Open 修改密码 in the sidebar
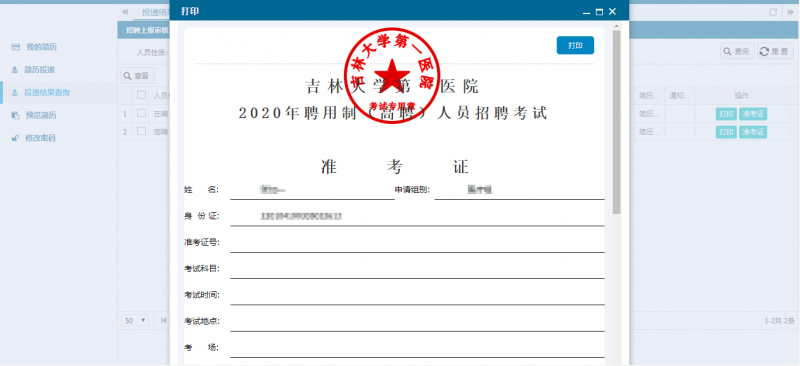Screen dimensions: 800x366 pos(34,138)
